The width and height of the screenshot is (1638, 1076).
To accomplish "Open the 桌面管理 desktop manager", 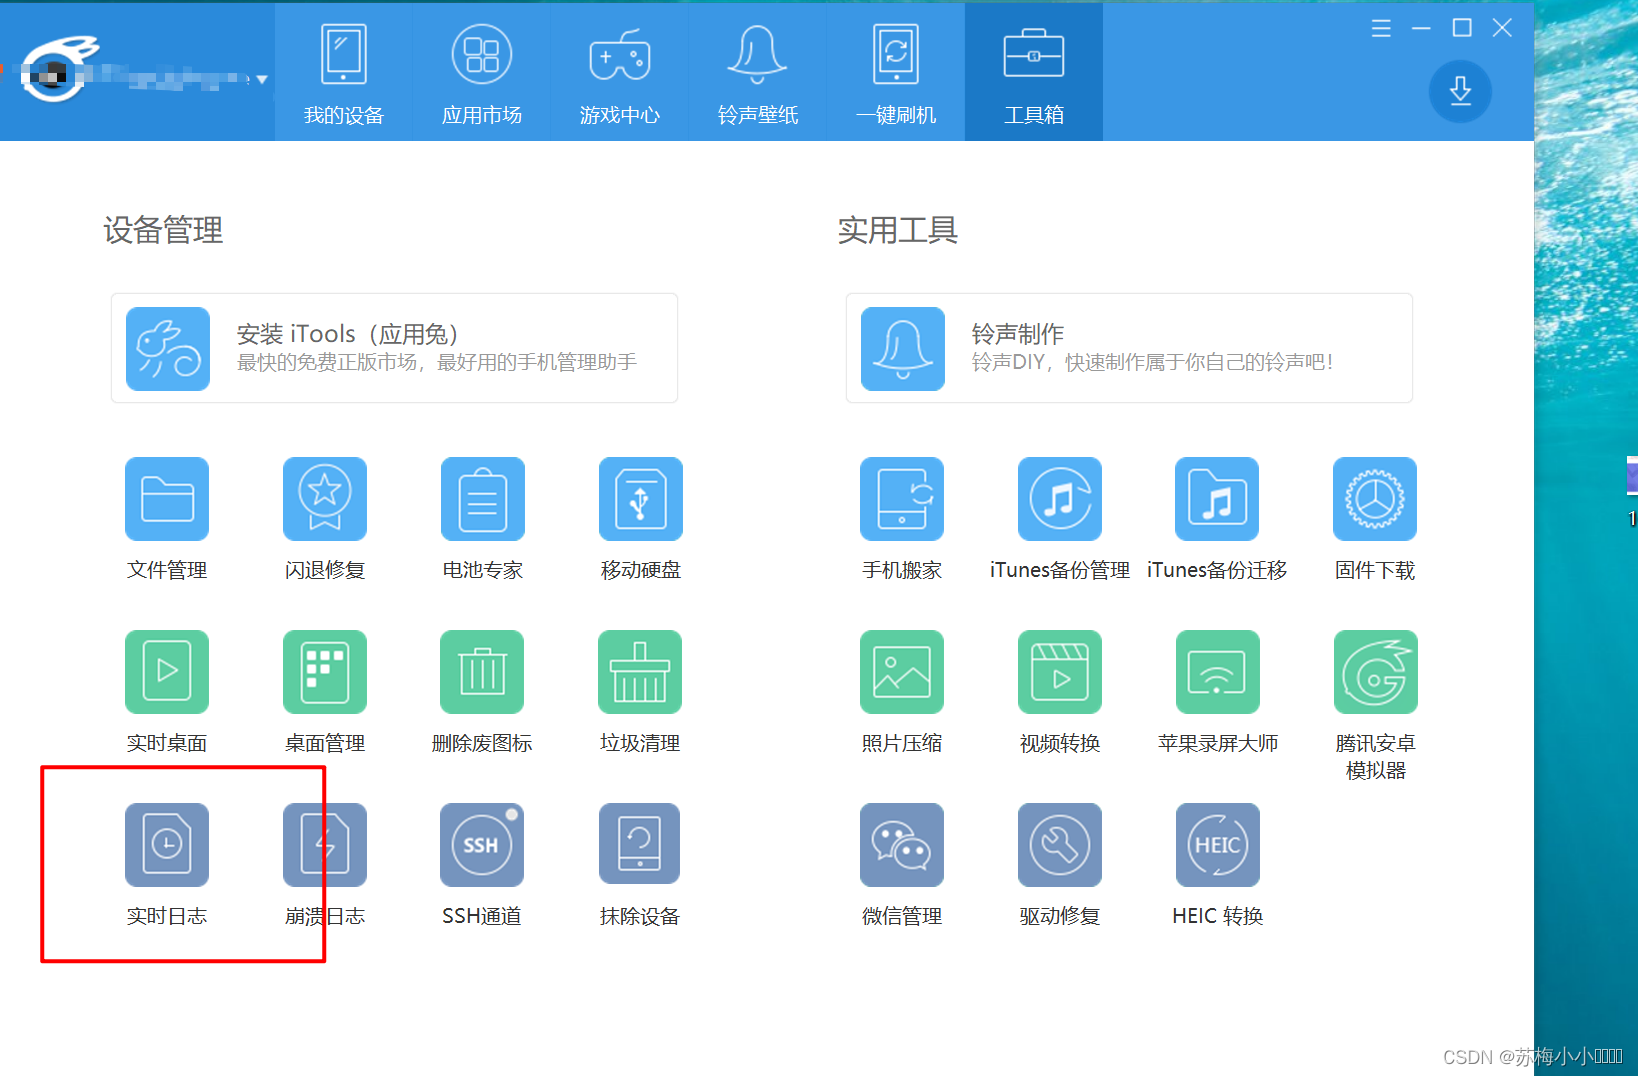I will pos(325,672).
